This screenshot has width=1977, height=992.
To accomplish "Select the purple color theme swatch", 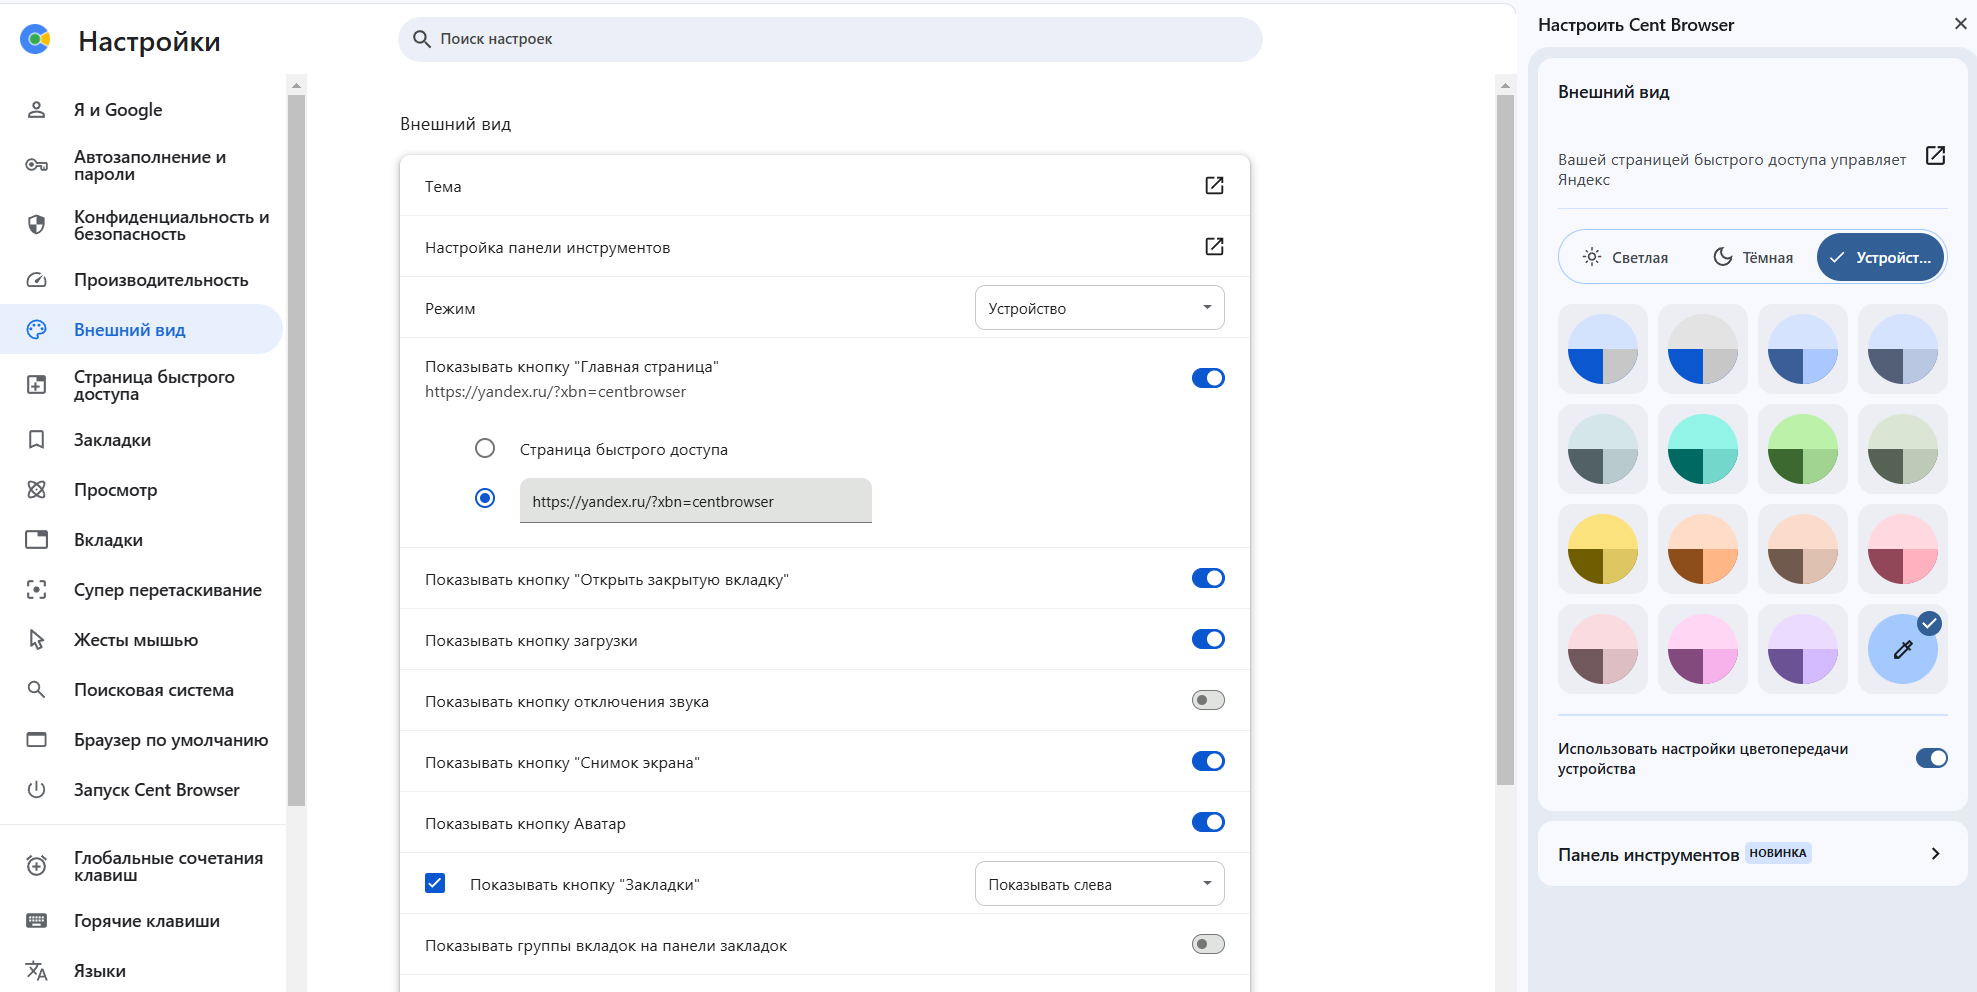I will [1802, 649].
